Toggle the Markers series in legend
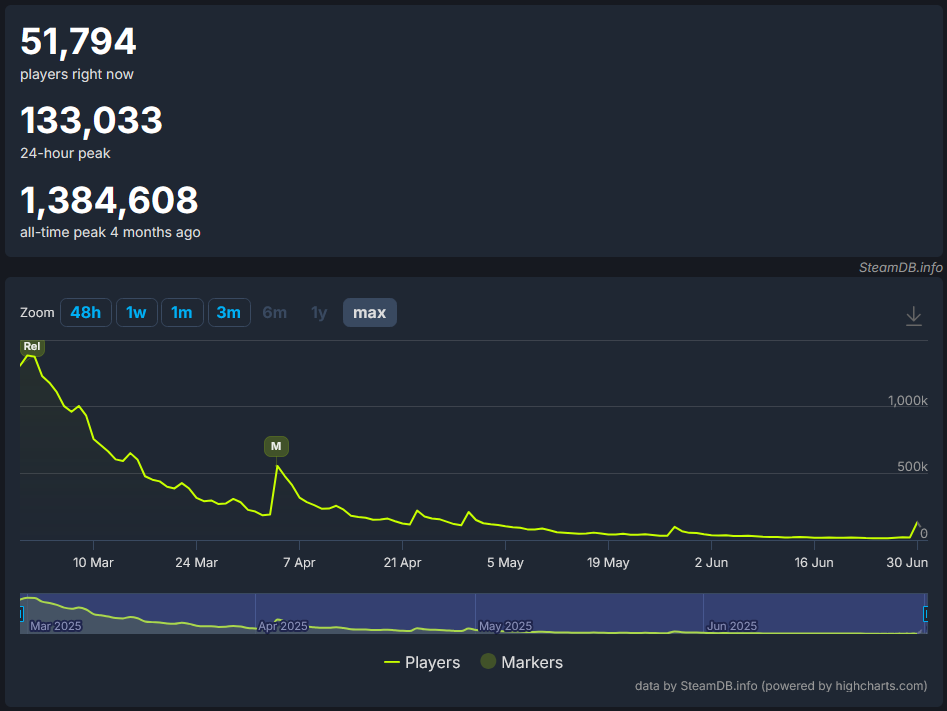Viewport: 947px width, 711px height. [522, 662]
